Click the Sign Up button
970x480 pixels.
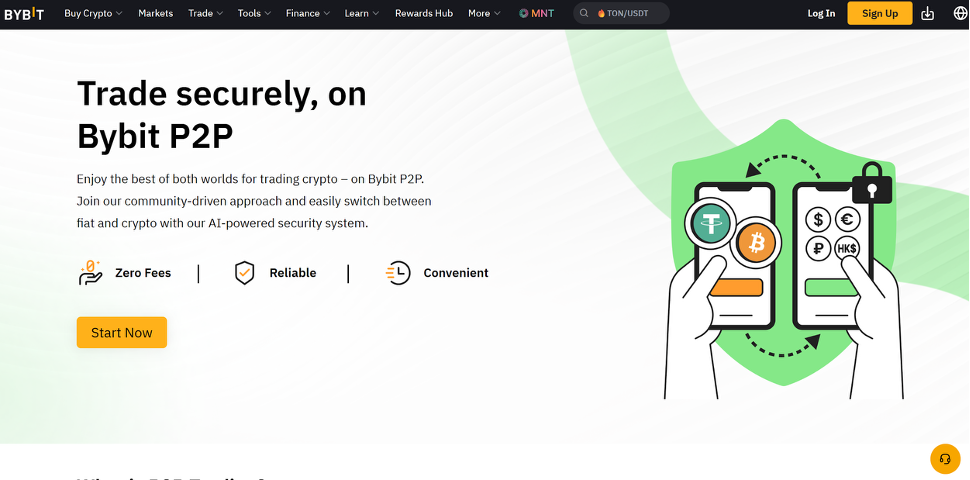click(x=880, y=13)
